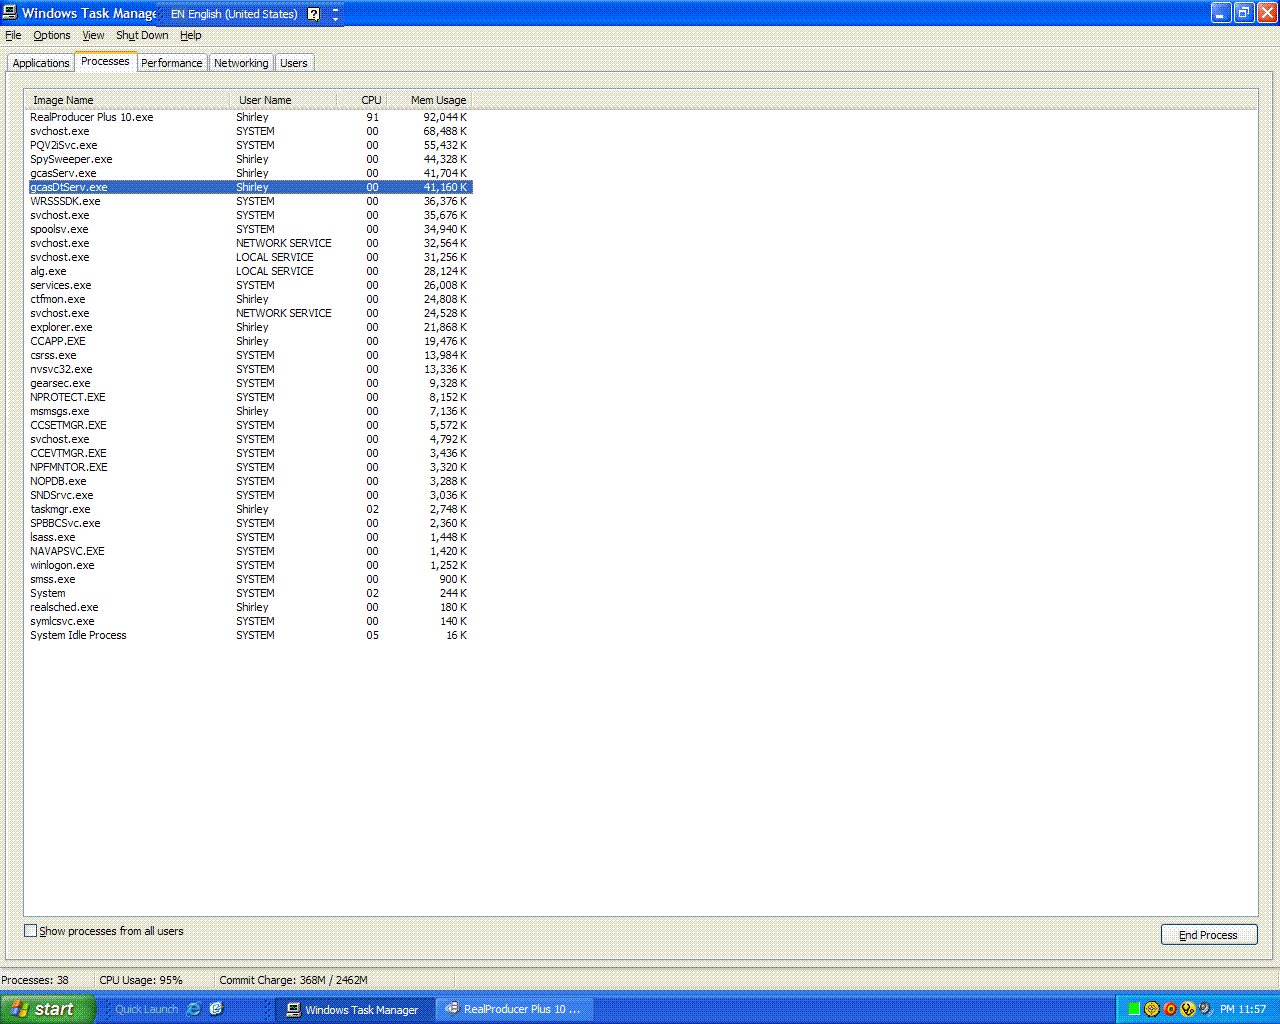Image resolution: width=1280 pixels, height=1024 pixels.
Task: Click the Start button
Action: click(x=47, y=1009)
